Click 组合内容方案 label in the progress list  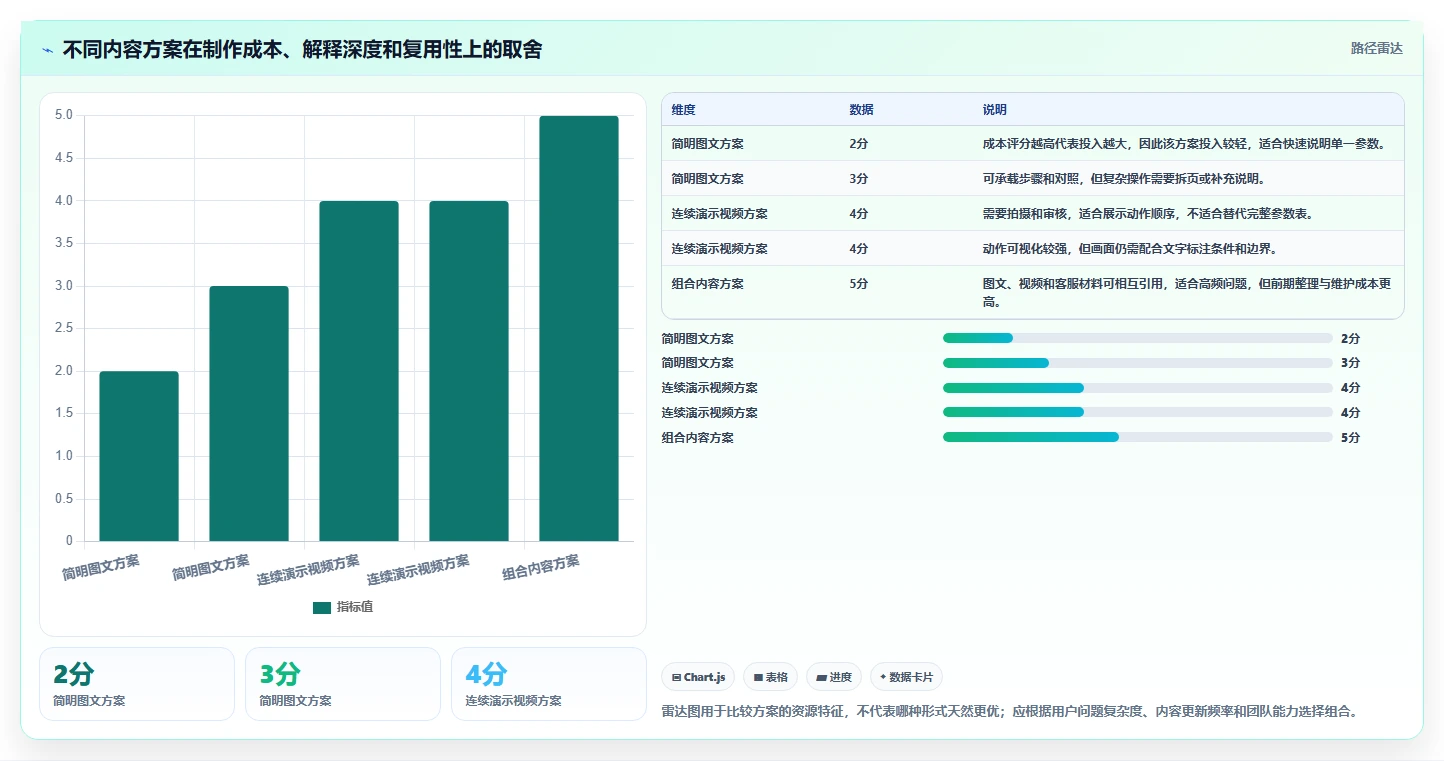698,438
